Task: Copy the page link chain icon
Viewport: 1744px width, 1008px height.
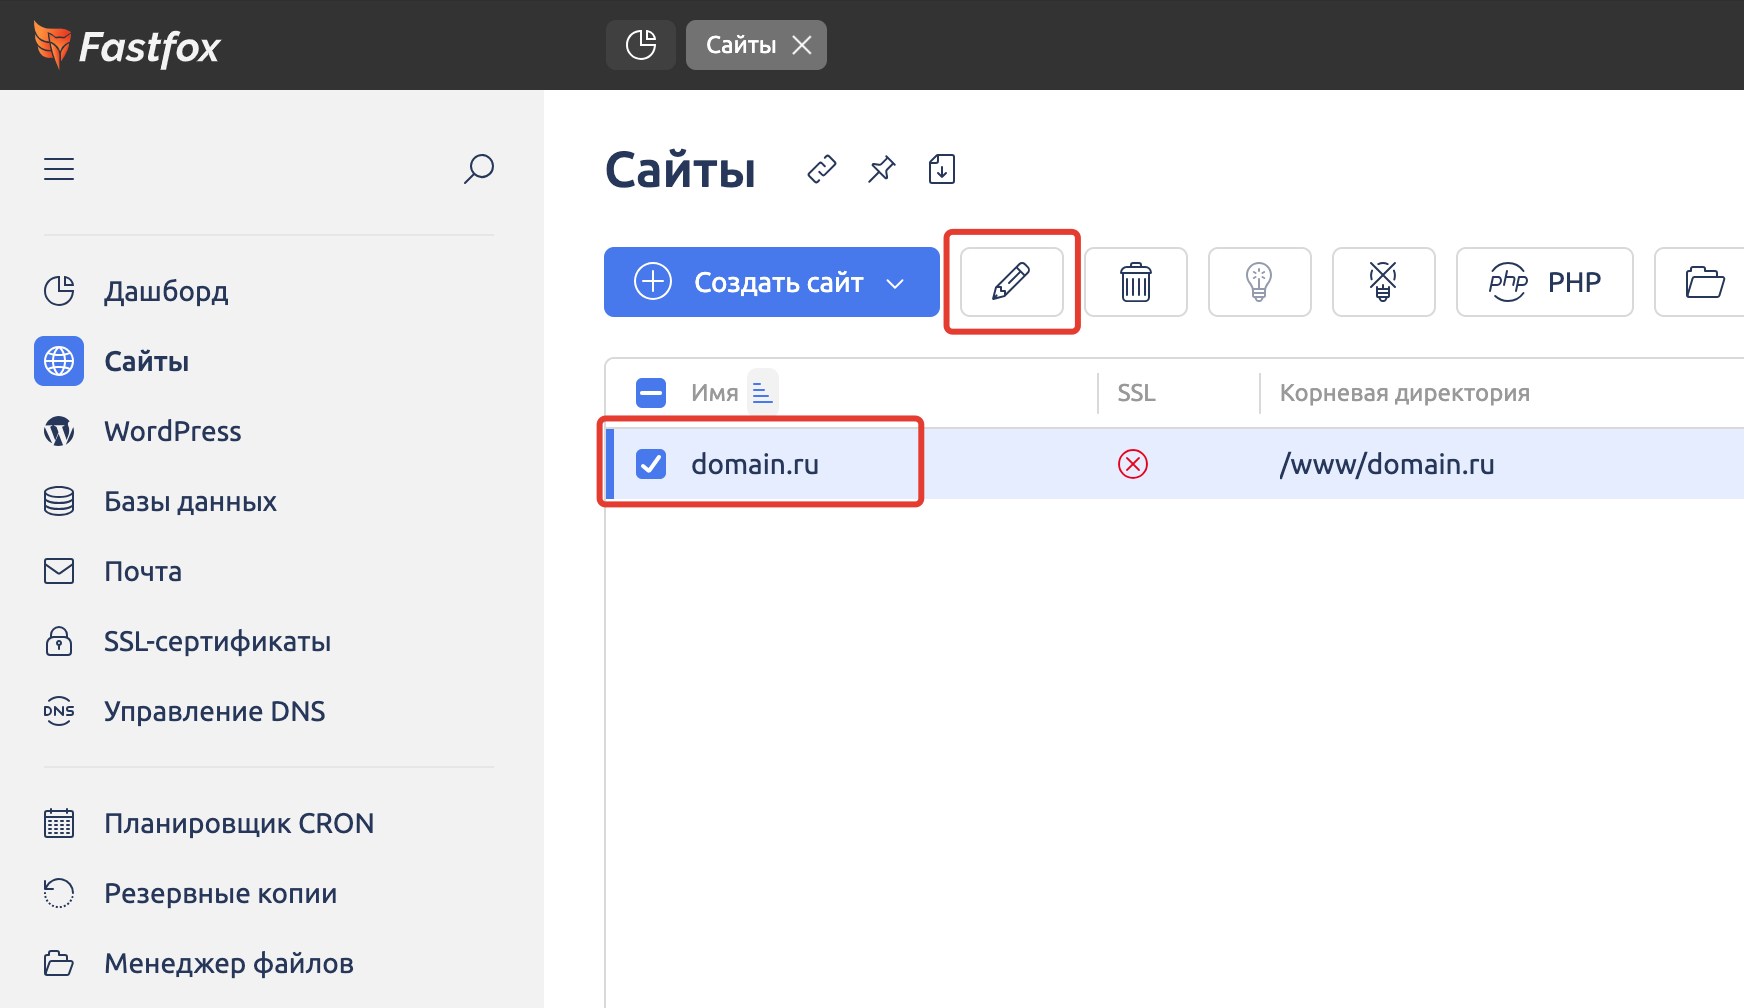Action: pyautogui.click(x=821, y=169)
